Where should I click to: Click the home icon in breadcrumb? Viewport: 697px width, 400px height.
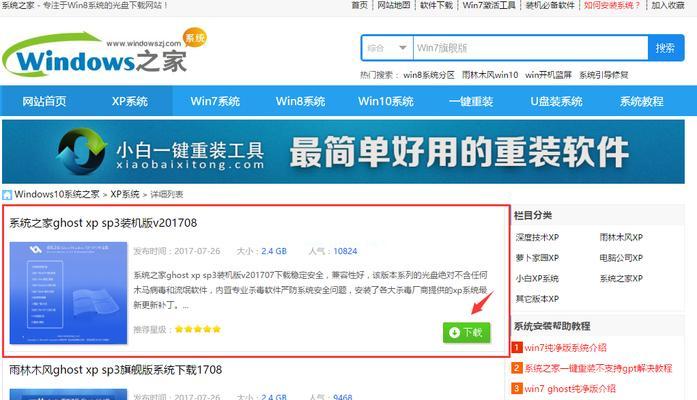coord(7,195)
